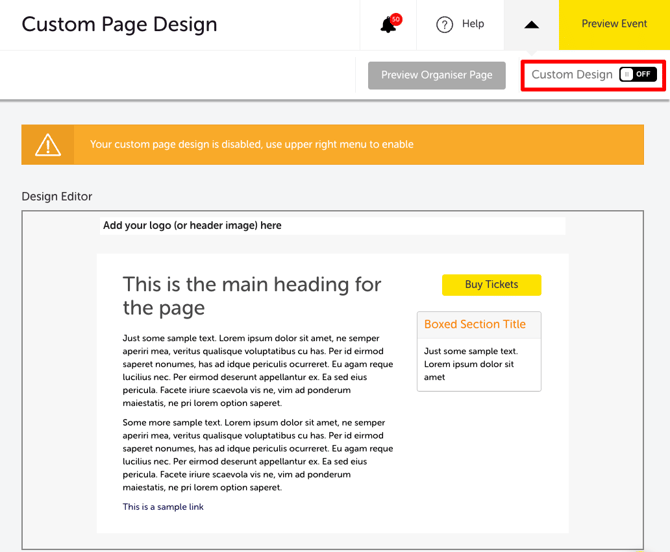This screenshot has width=670, height=552.
Task: Open the 'This is a sample link'
Action: click(163, 507)
